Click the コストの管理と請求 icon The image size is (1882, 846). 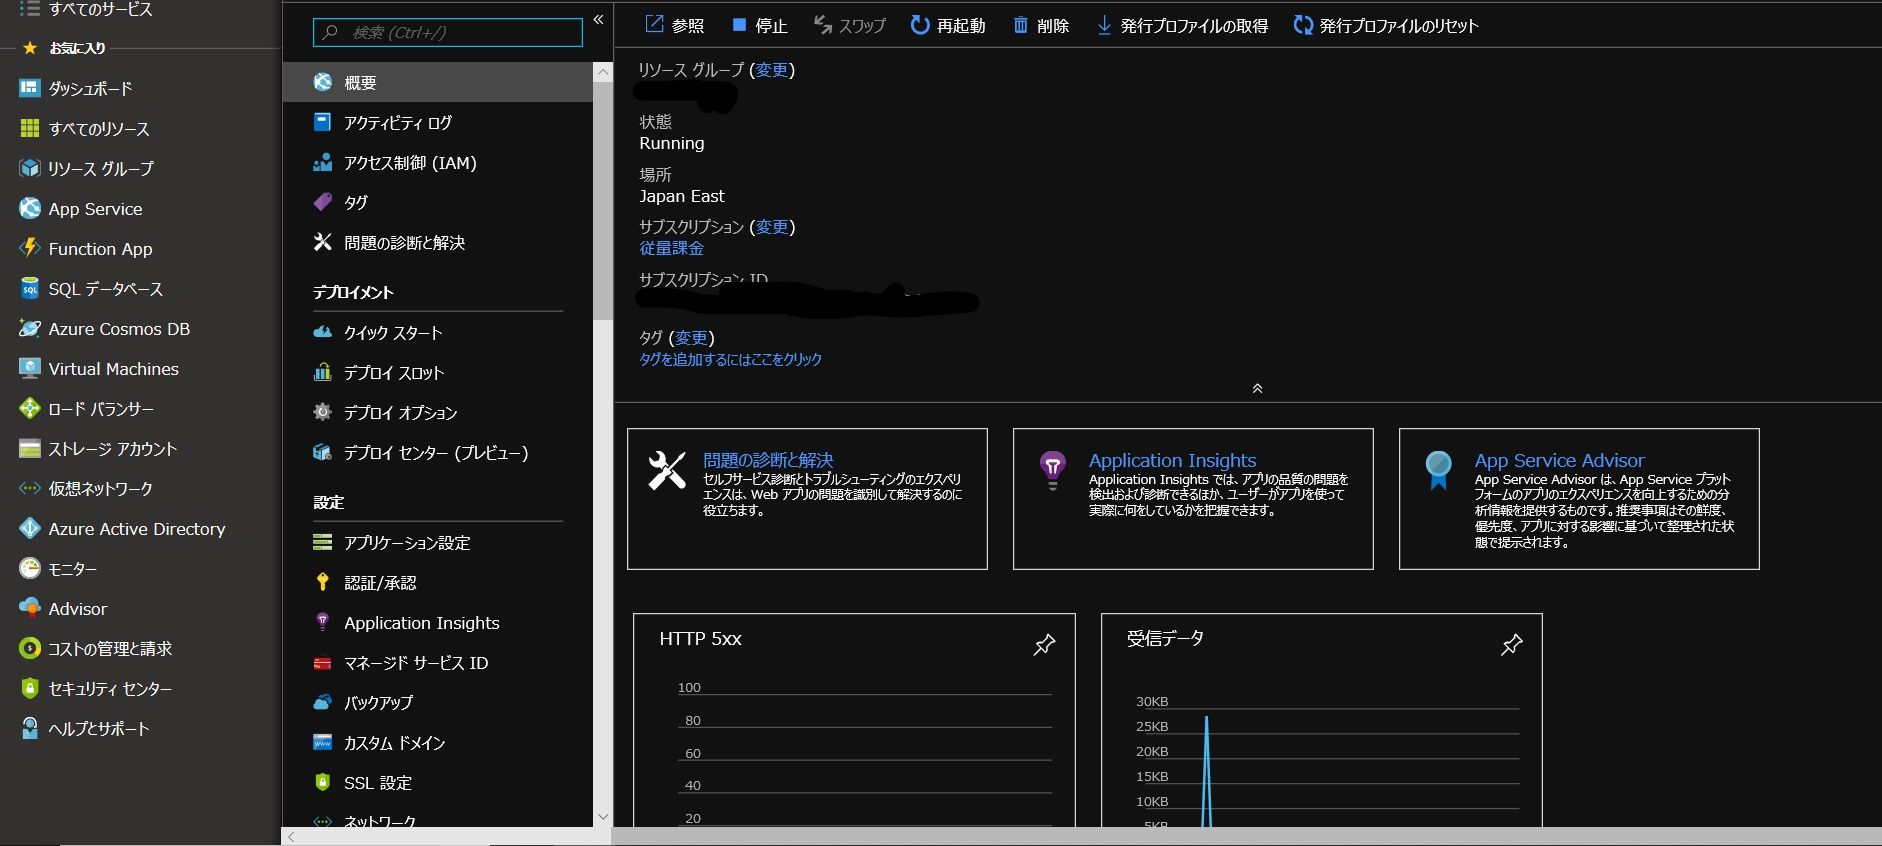tap(30, 648)
